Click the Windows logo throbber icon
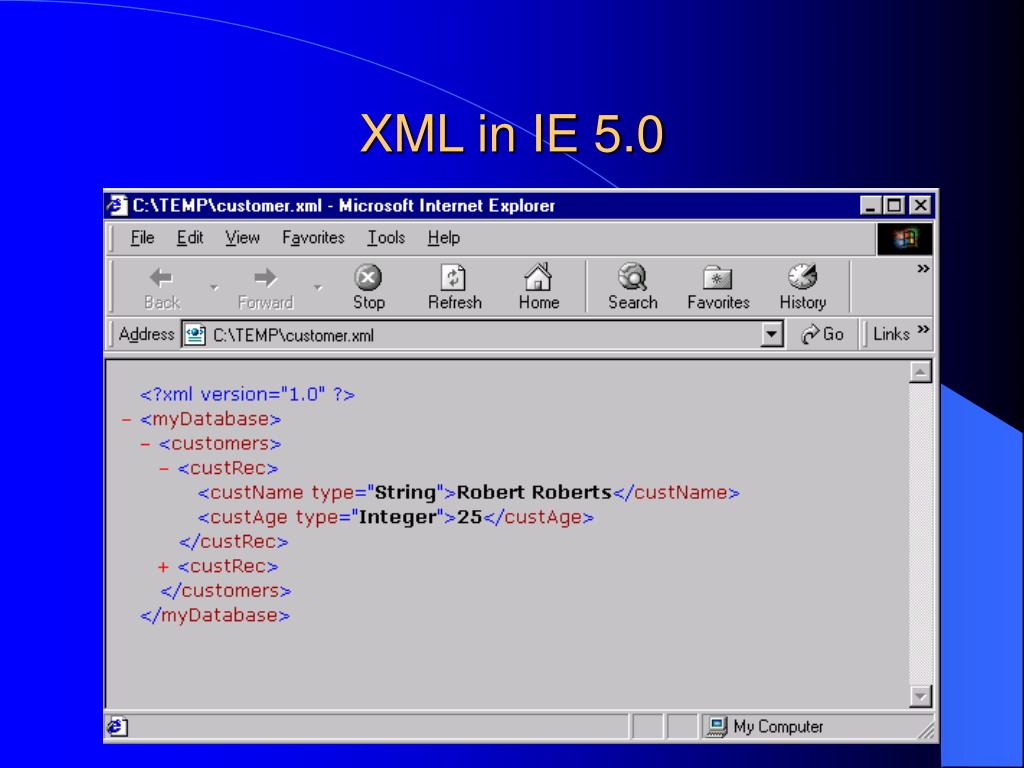1024x768 pixels. pyautogui.click(x=904, y=238)
